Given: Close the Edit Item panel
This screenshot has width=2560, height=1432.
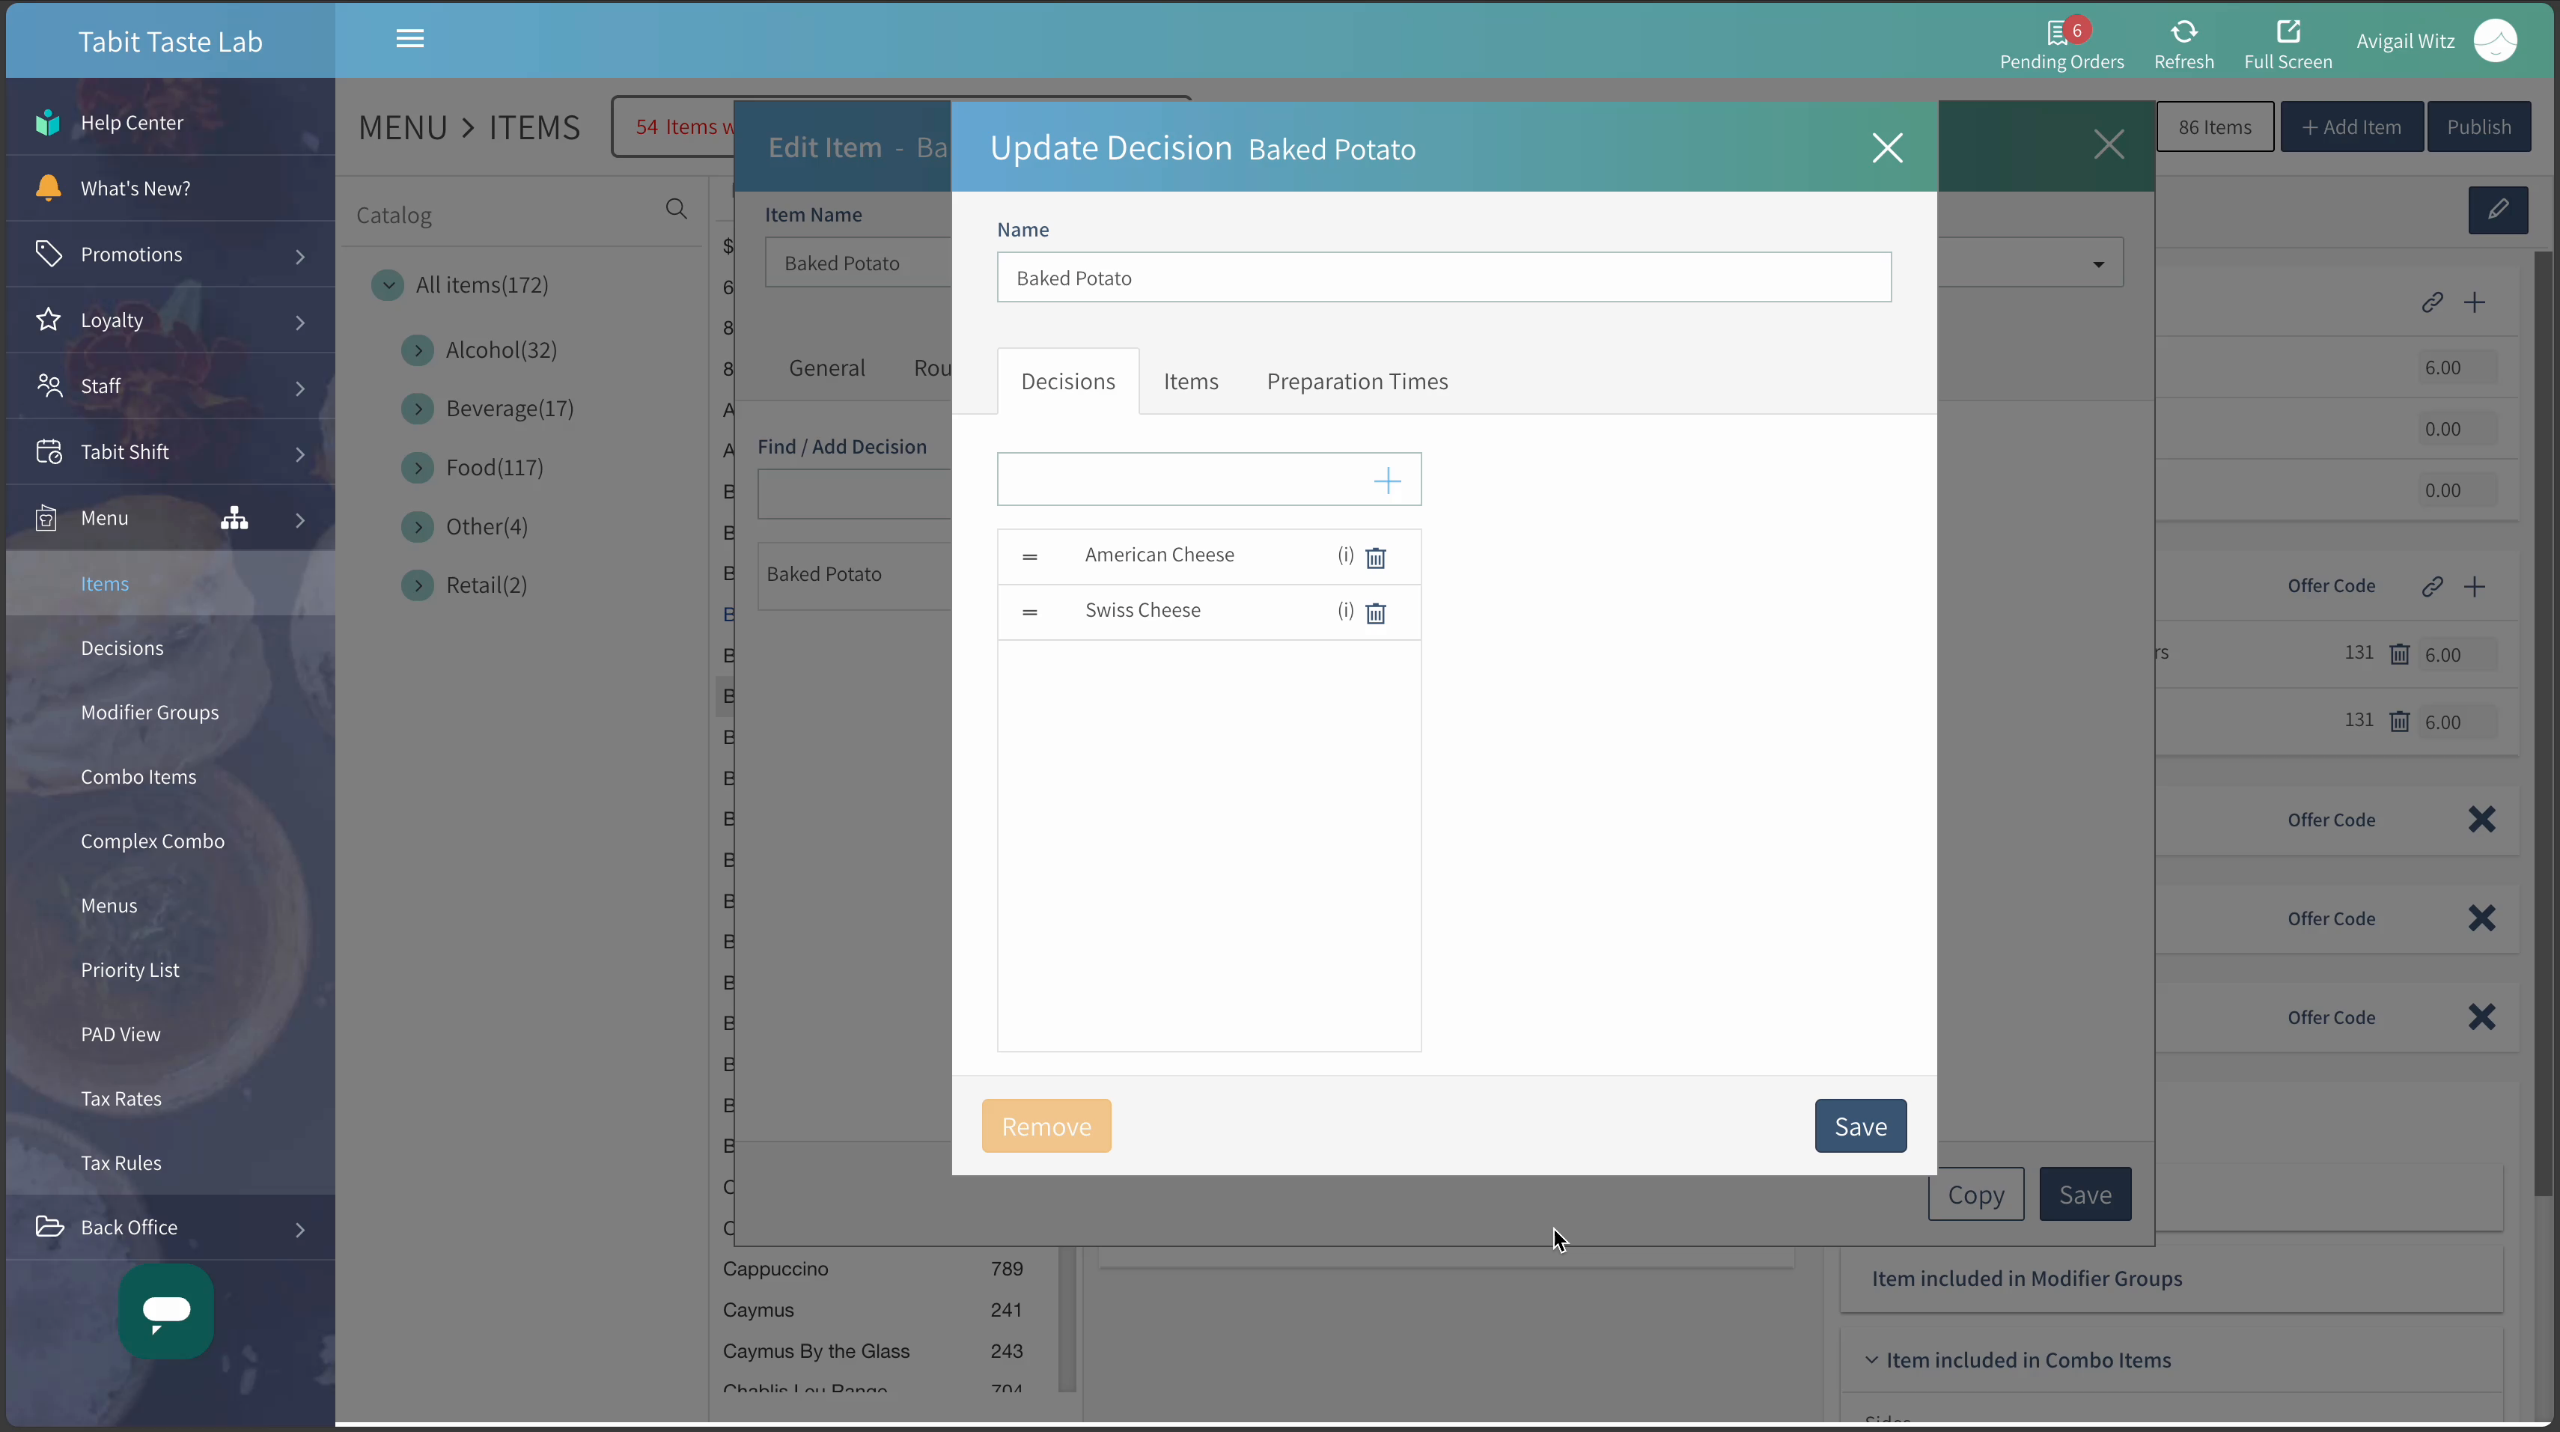Looking at the screenshot, I should [x=2109, y=145].
